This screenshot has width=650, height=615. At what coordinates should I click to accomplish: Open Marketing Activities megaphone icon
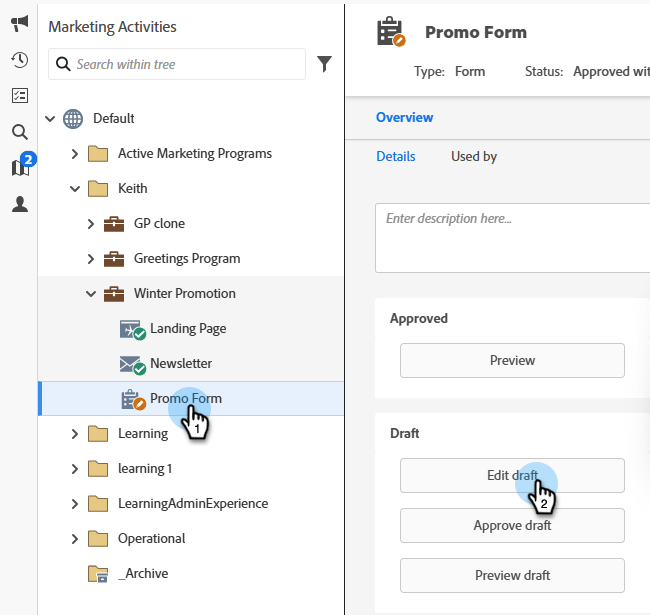tap(19, 24)
